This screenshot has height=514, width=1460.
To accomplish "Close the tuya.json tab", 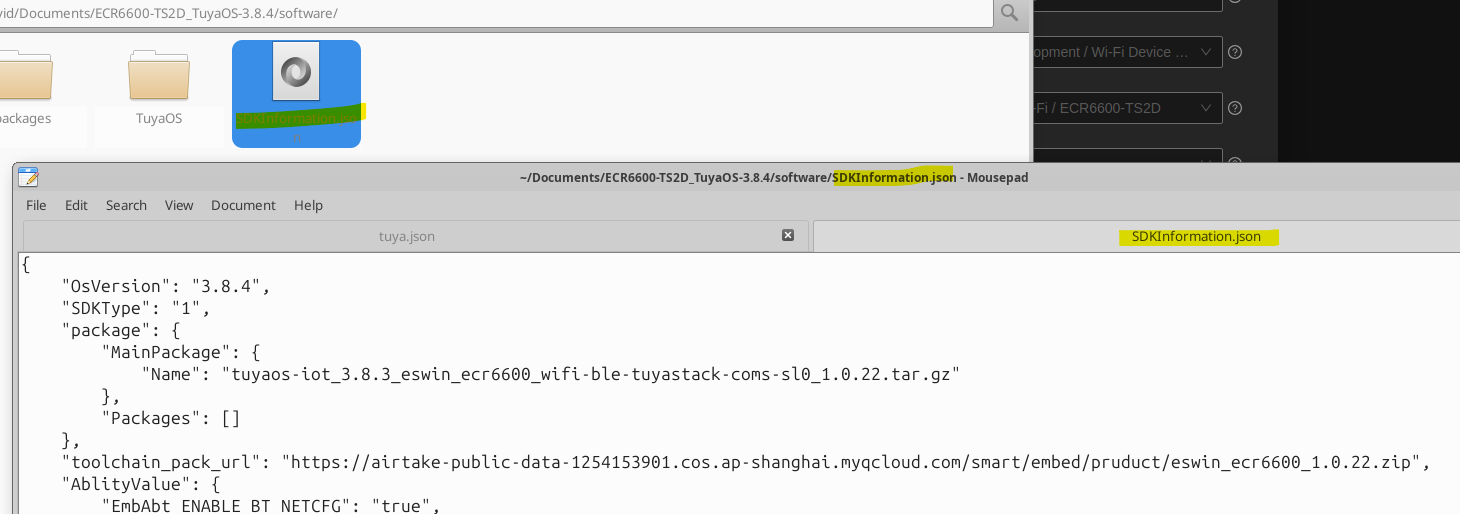I will [788, 235].
